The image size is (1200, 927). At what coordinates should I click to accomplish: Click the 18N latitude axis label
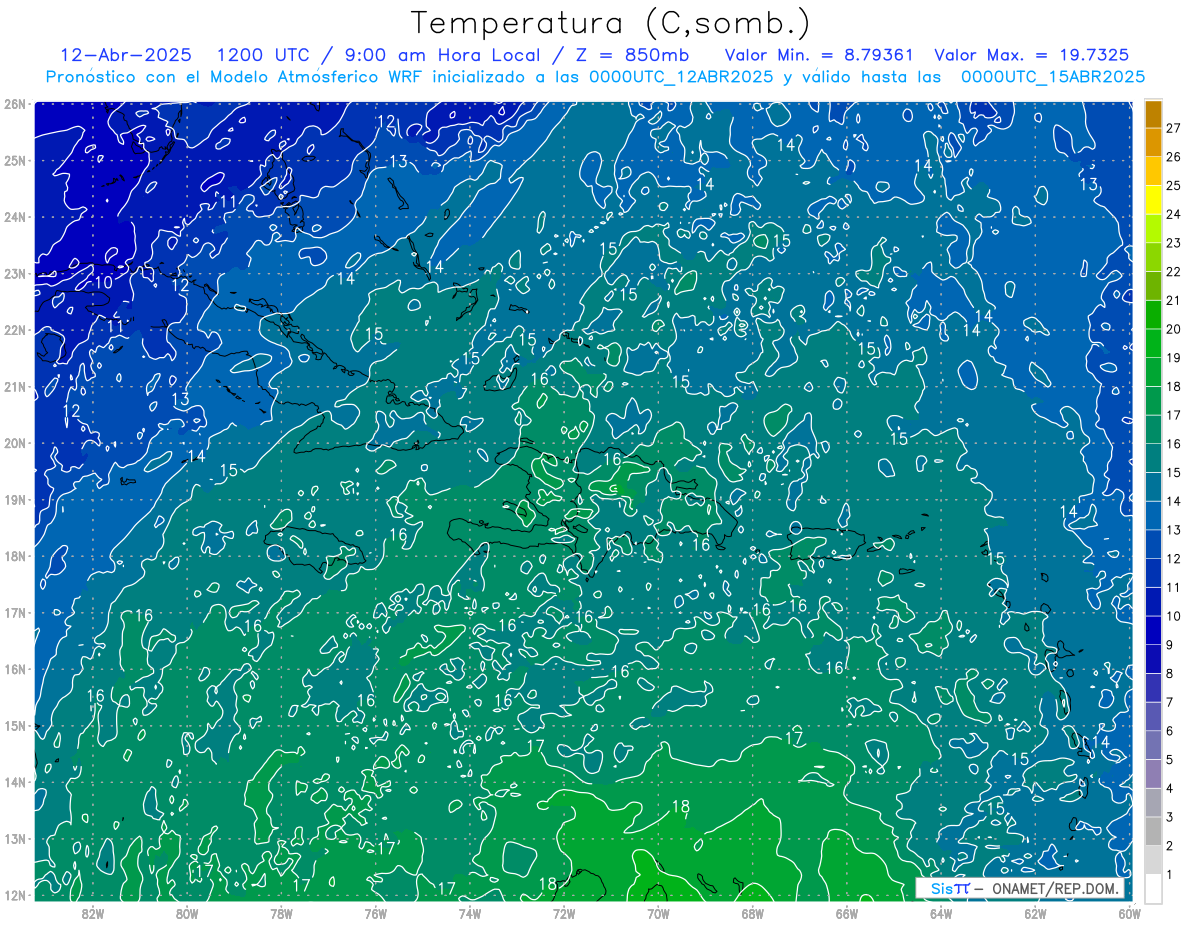(14, 556)
